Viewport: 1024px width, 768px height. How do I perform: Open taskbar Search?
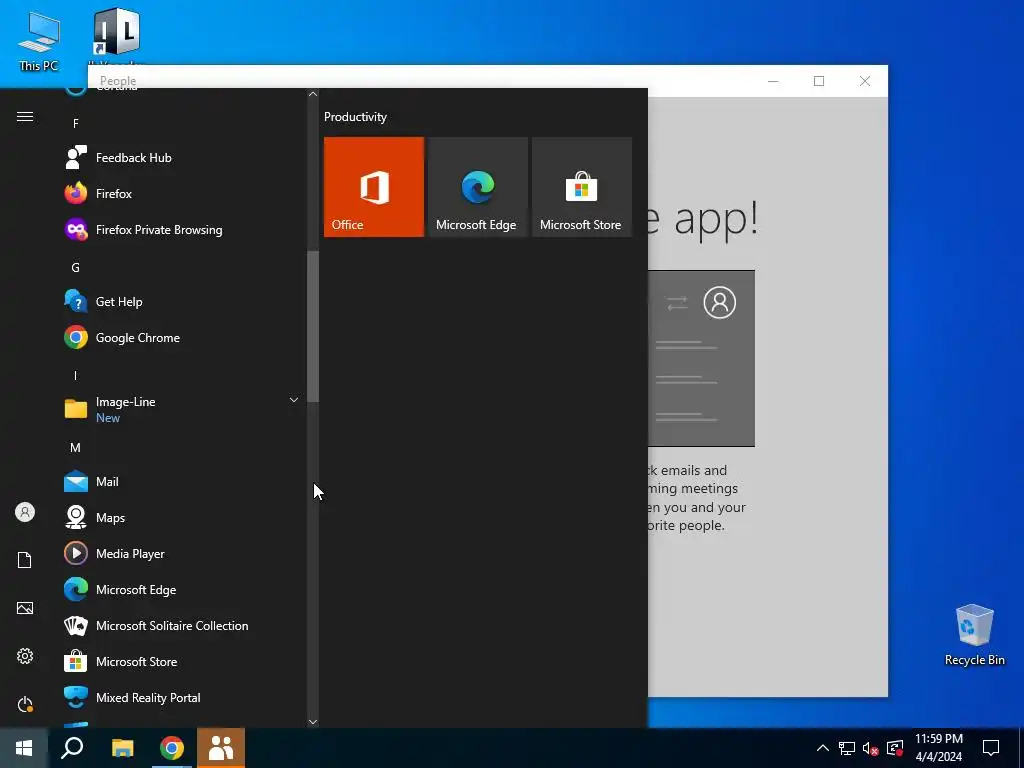click(x=72, y=748)
